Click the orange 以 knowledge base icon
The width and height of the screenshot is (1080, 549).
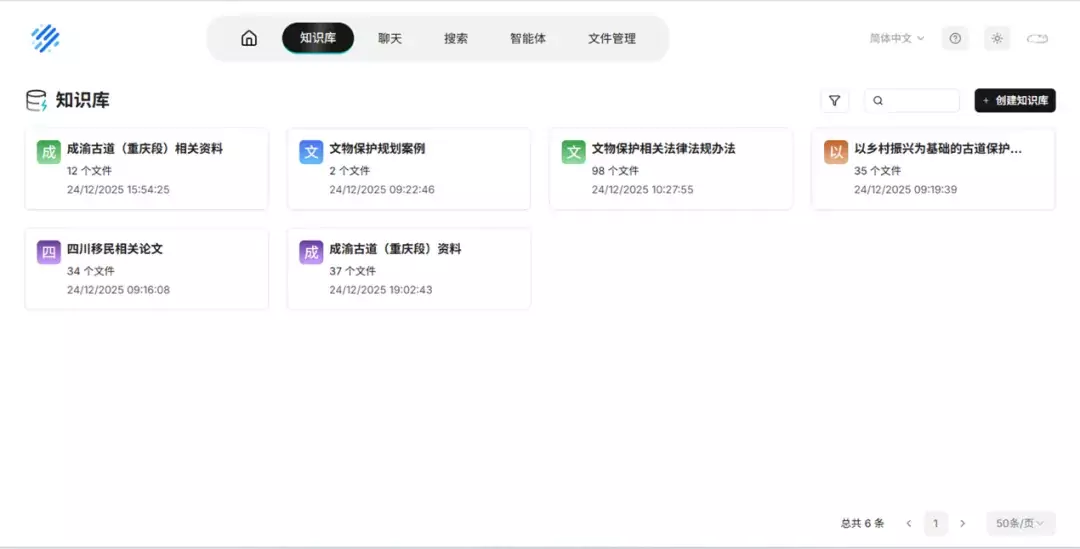[836, 152]
